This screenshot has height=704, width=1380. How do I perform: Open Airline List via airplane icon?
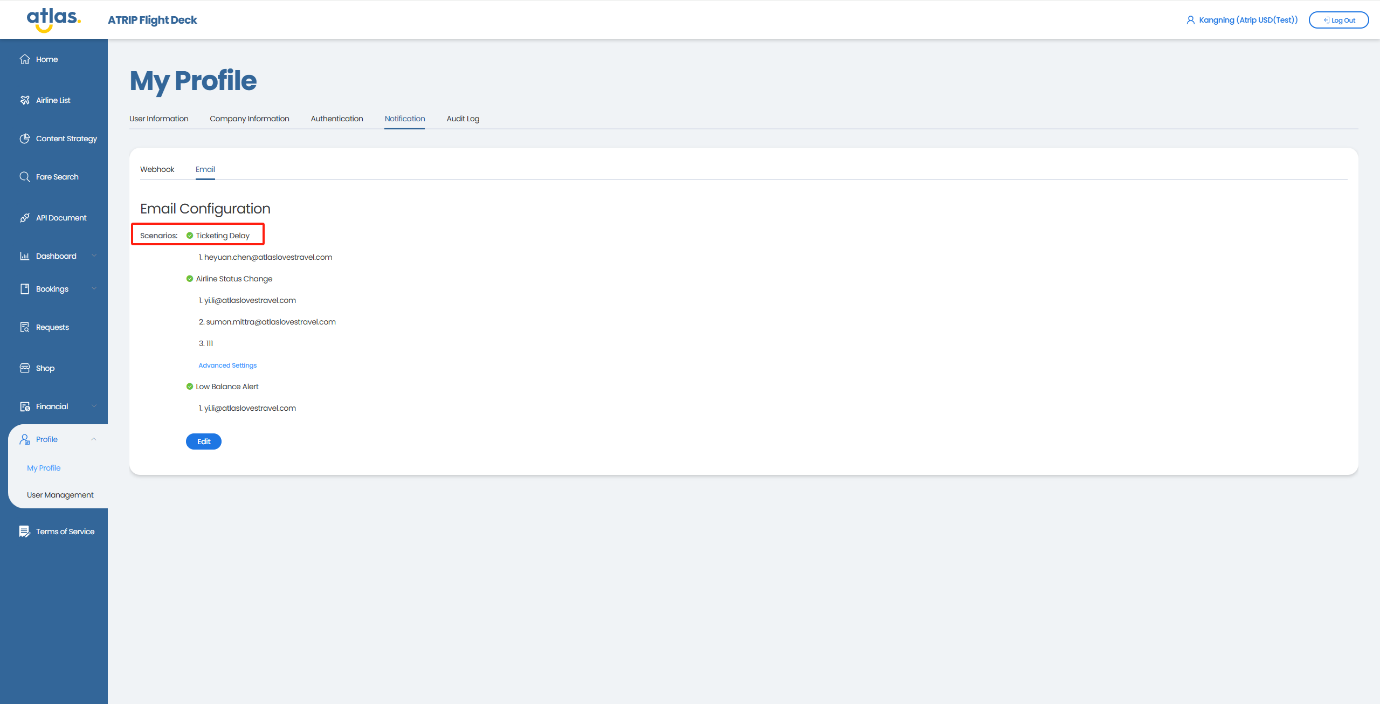click(x=25, y=100)
